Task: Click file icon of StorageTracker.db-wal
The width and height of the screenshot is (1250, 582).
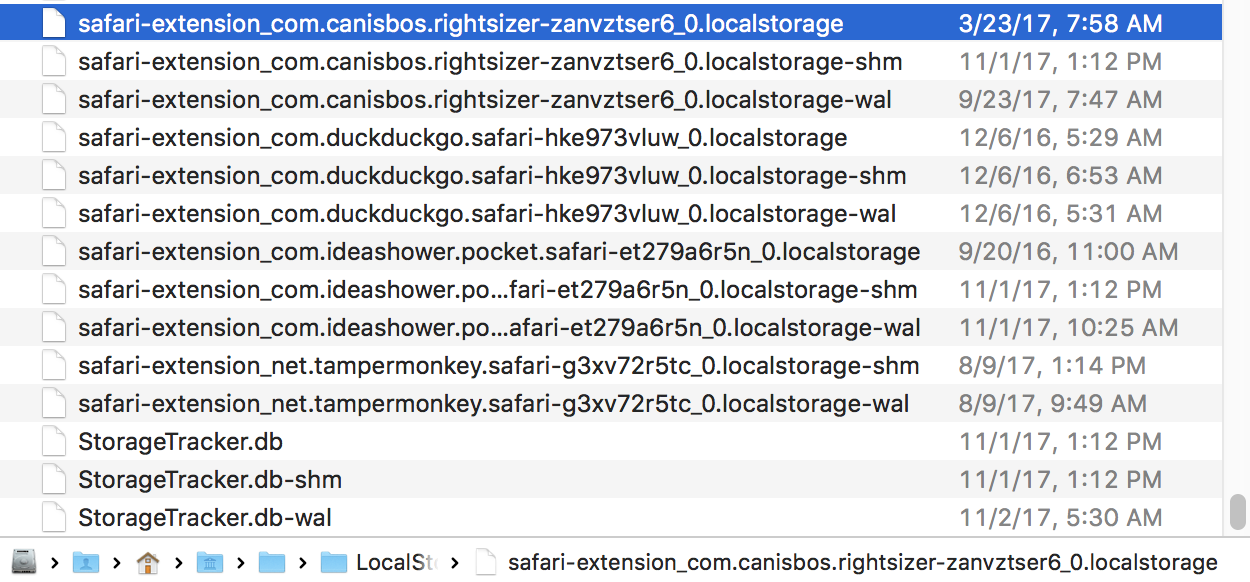Action: (x=54, y=518)
